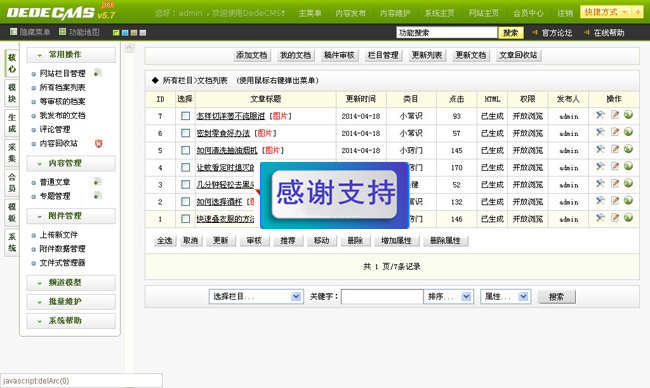
Task: Click the green preview globe for article ID 5
Action: point(628,149)
